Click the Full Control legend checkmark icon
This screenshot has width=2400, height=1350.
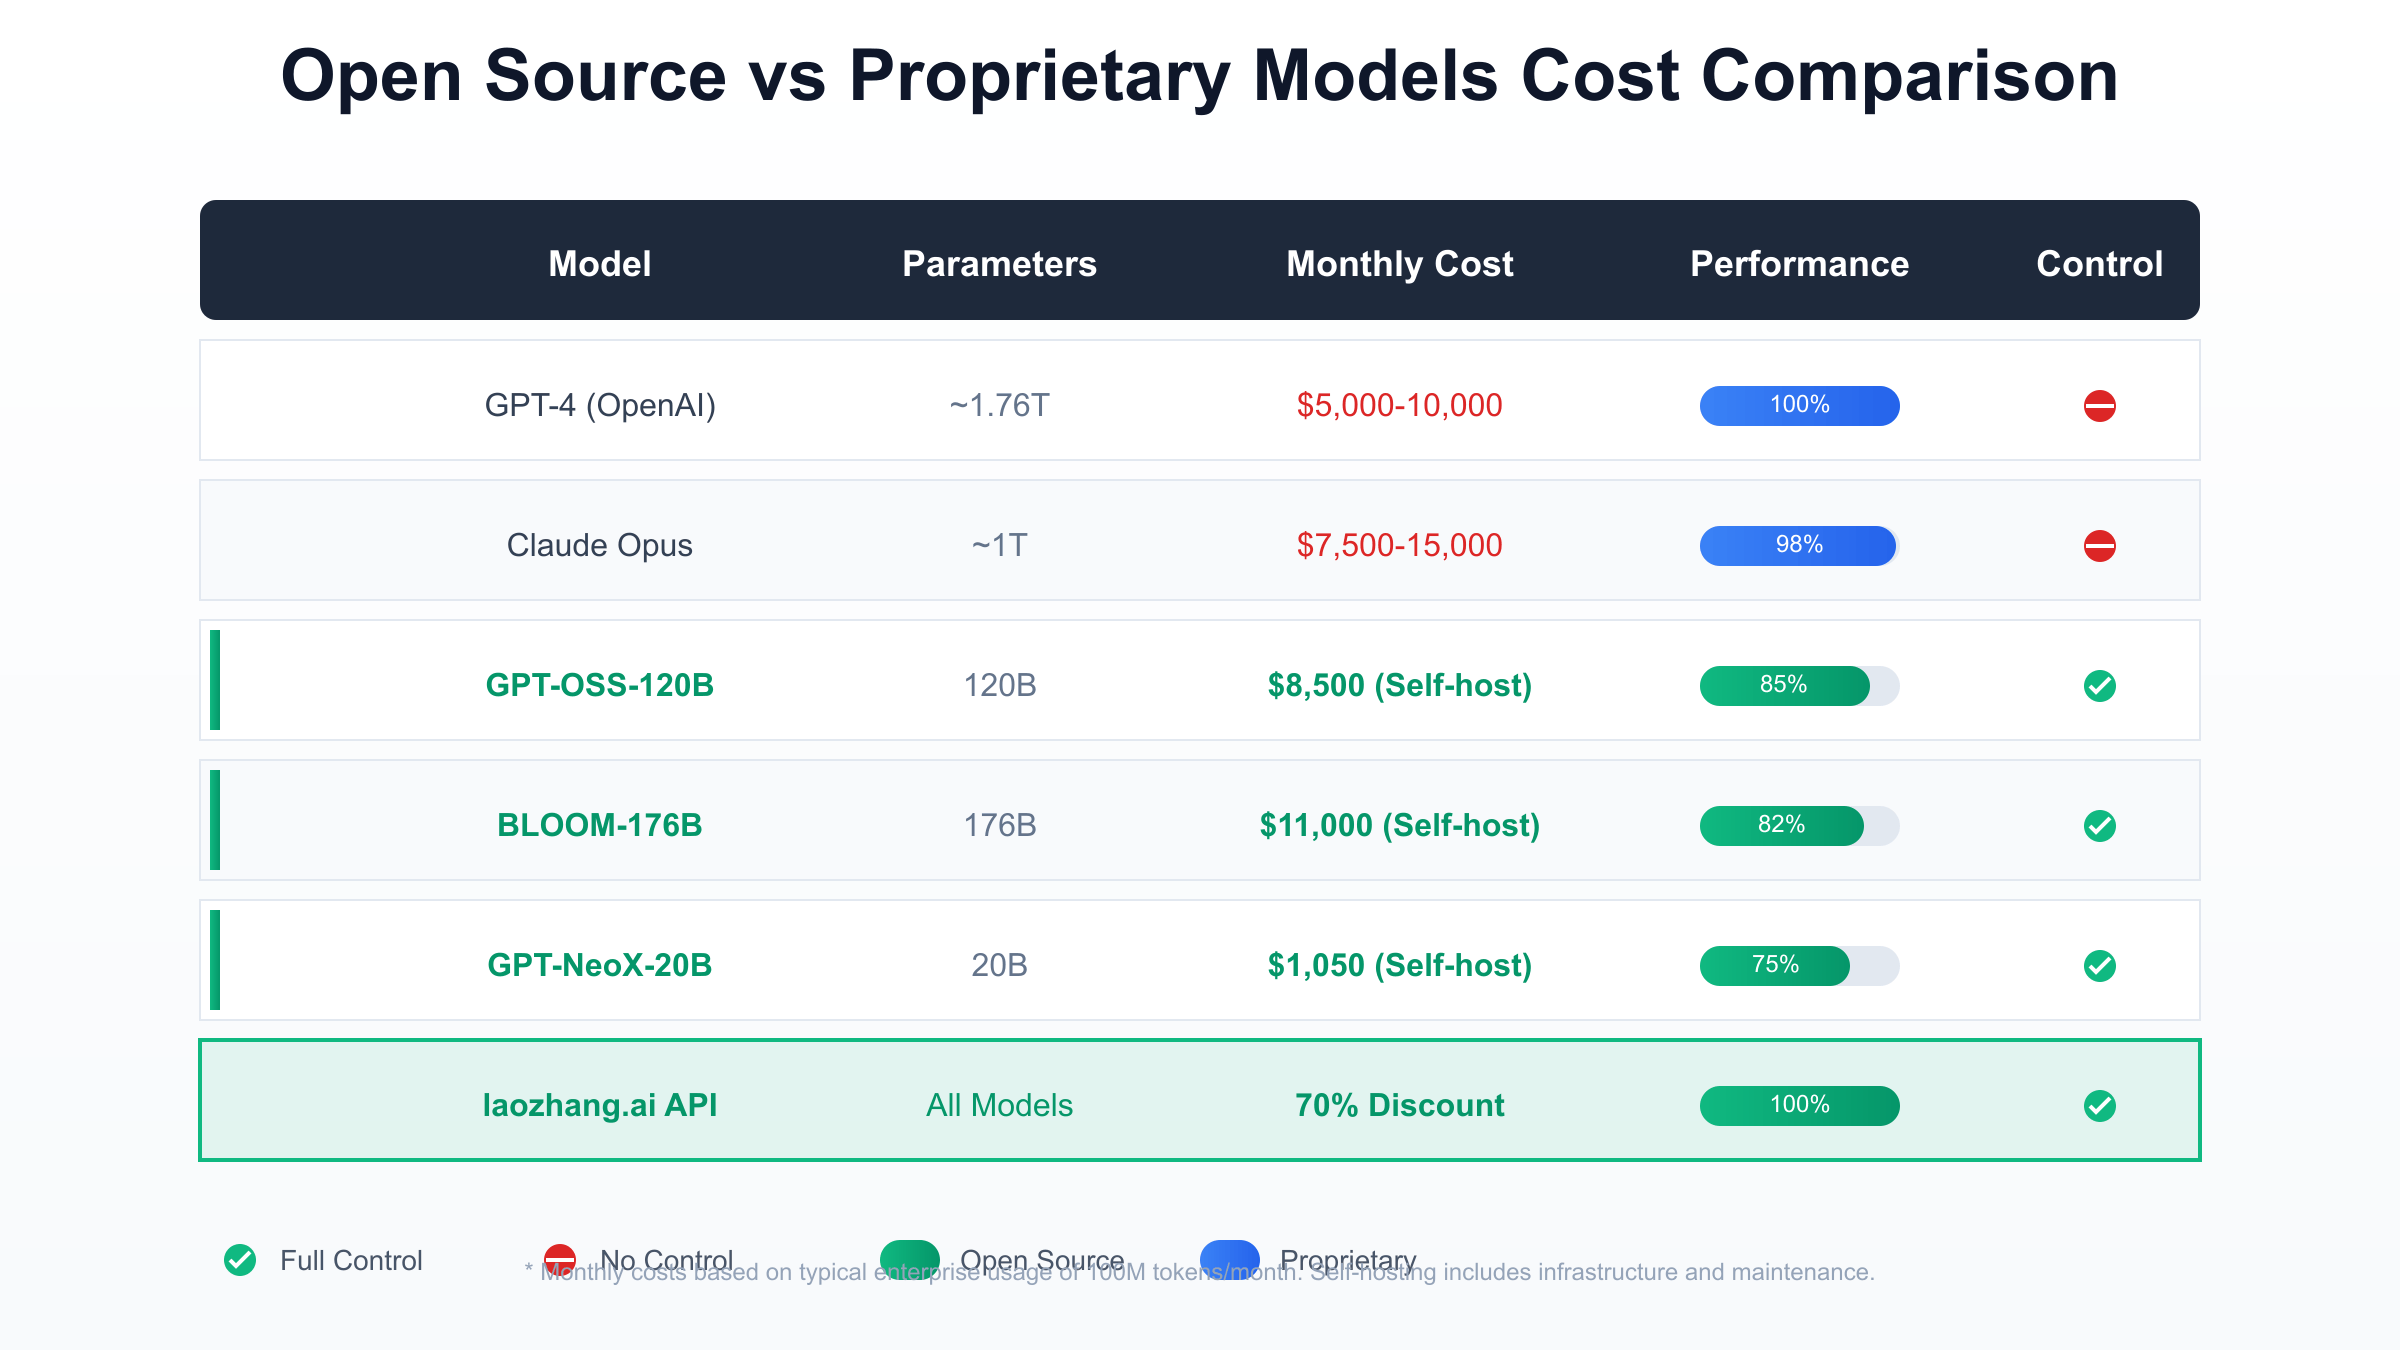[240, 1260]
